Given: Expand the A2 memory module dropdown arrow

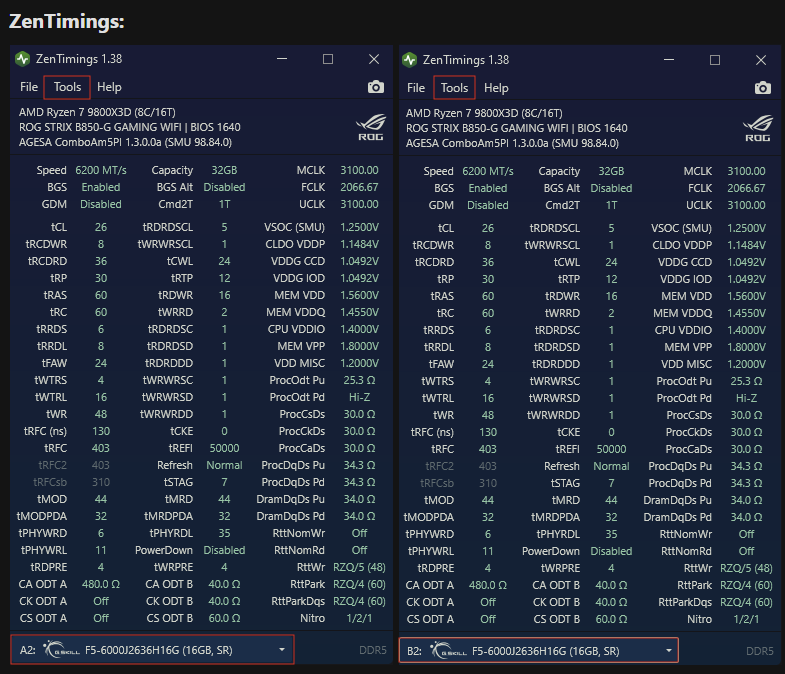Looking at the screenshot, I should click(282, 649).
